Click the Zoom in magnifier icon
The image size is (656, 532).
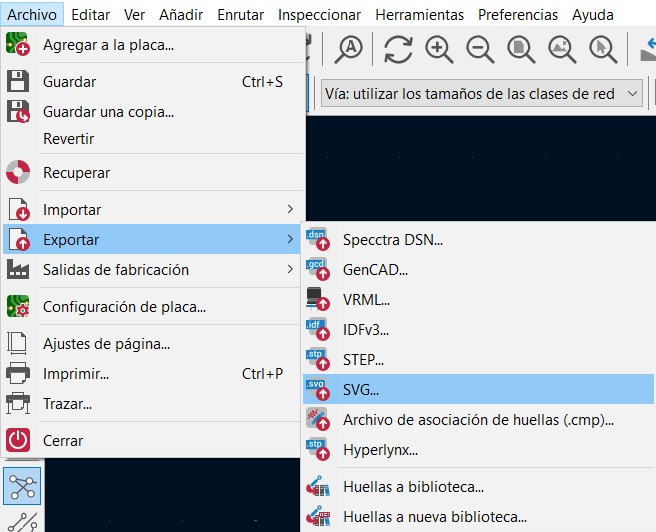point(439,50)
